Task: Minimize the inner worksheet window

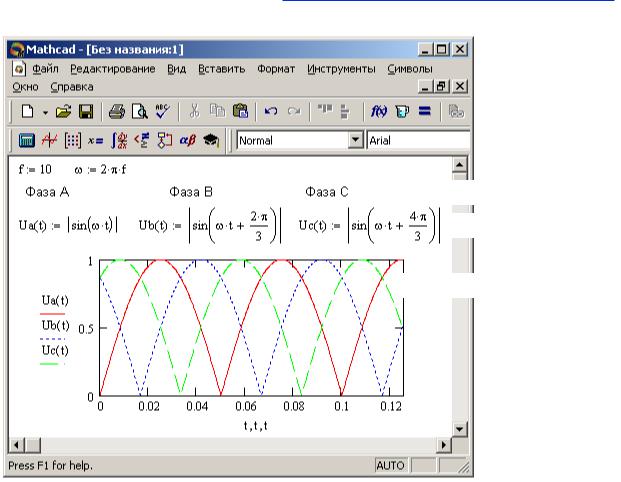Action: click(425, 86)
